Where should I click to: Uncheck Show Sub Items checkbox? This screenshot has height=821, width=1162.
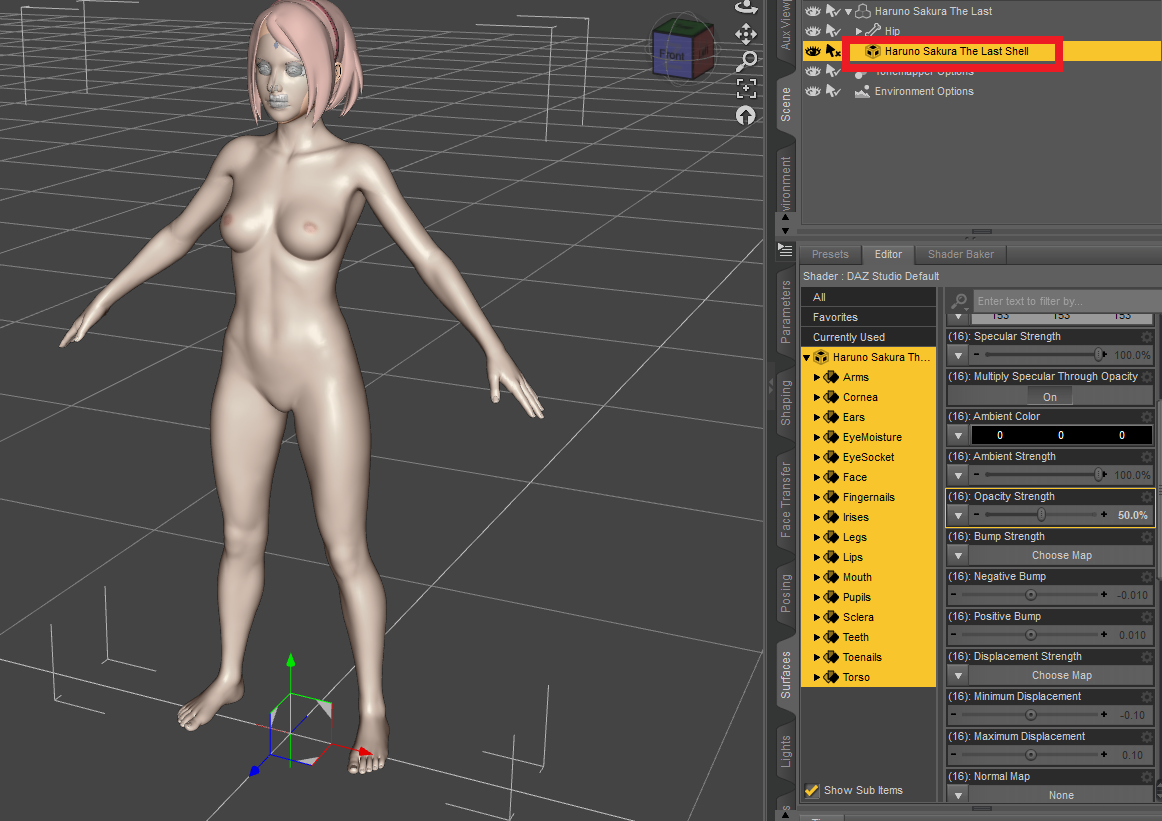point(811,790)
